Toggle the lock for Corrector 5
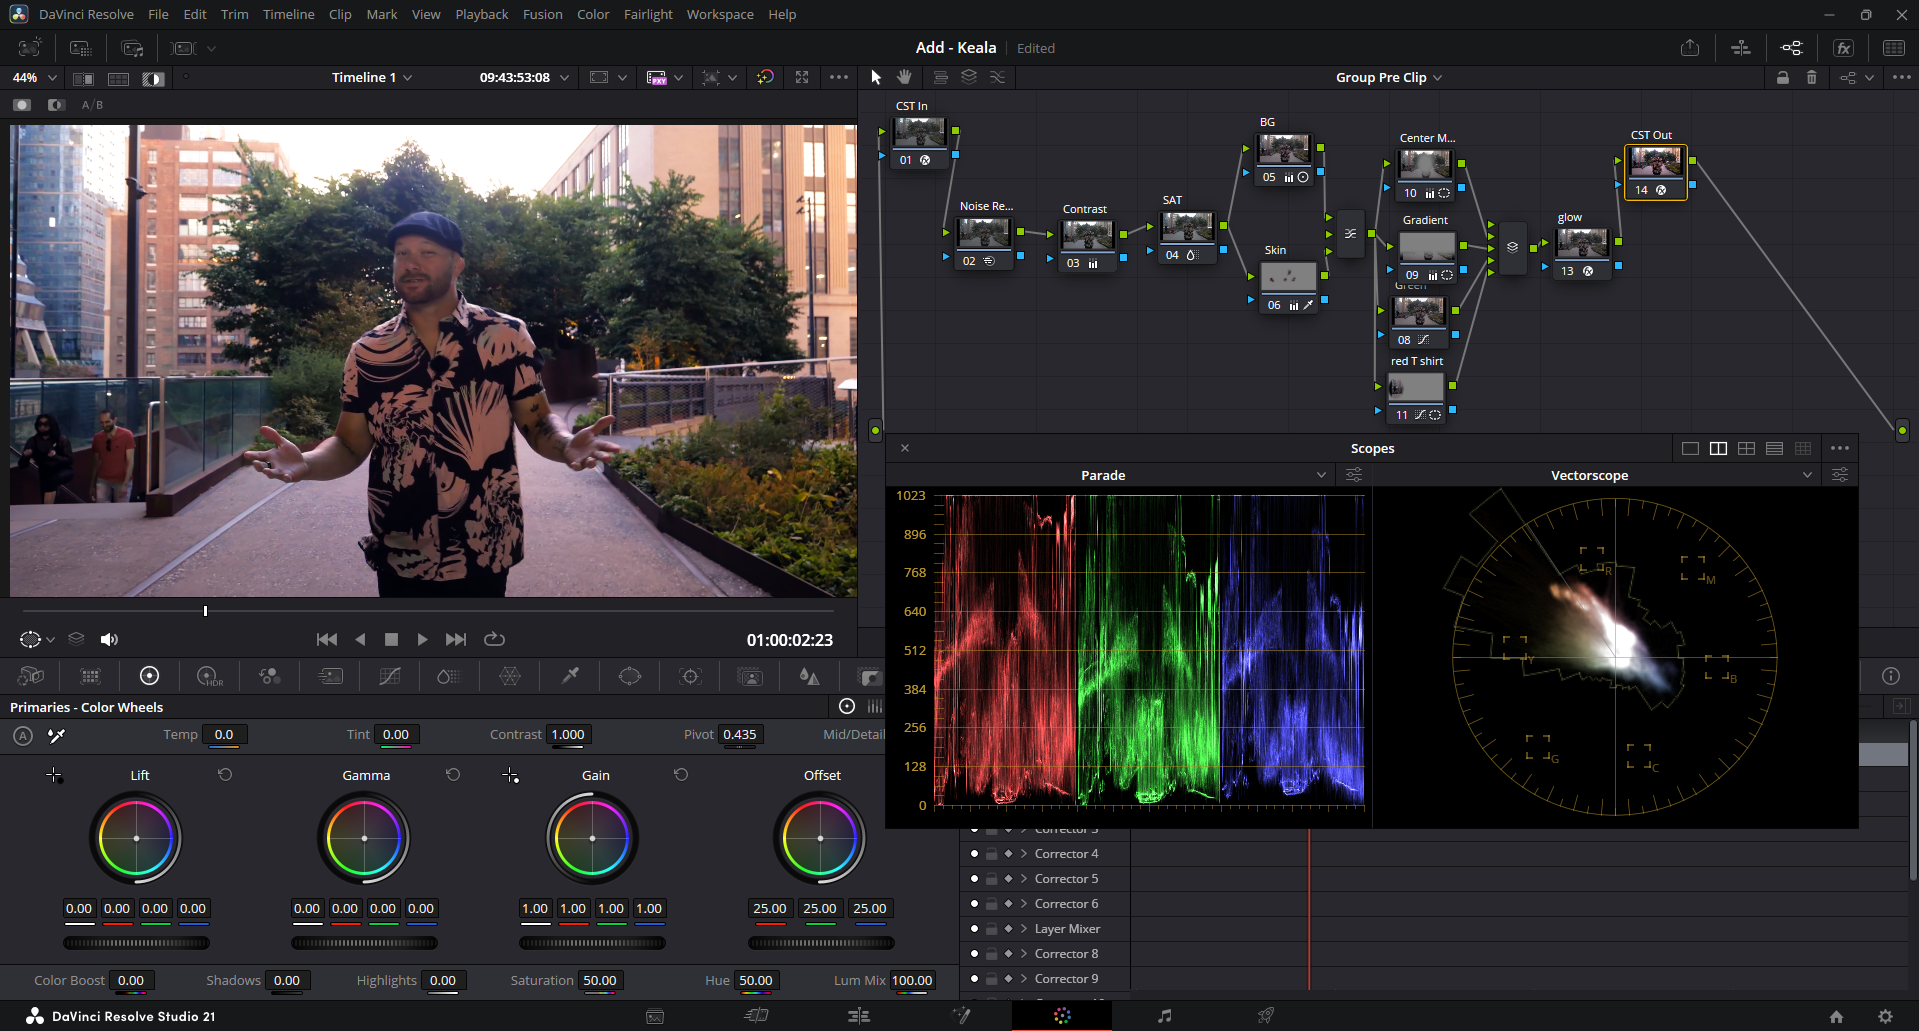Image resolution: width=1919 pixels, height=1031 pixels. coord(991,879)
